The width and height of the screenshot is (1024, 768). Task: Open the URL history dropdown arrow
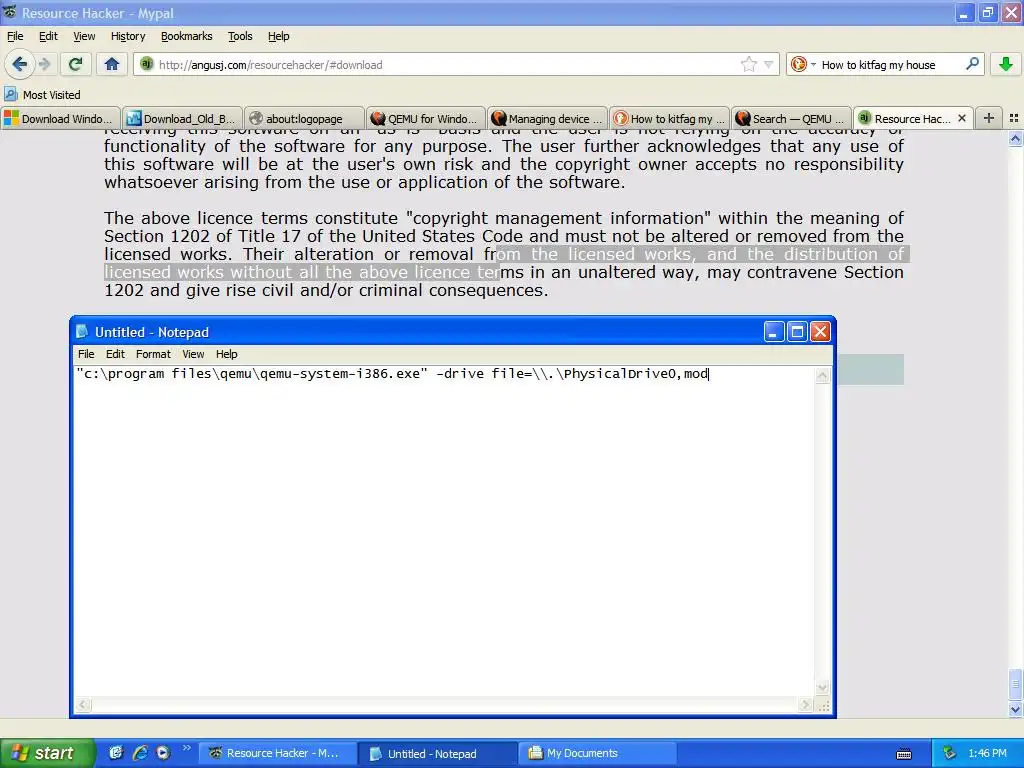pos(769,64)
